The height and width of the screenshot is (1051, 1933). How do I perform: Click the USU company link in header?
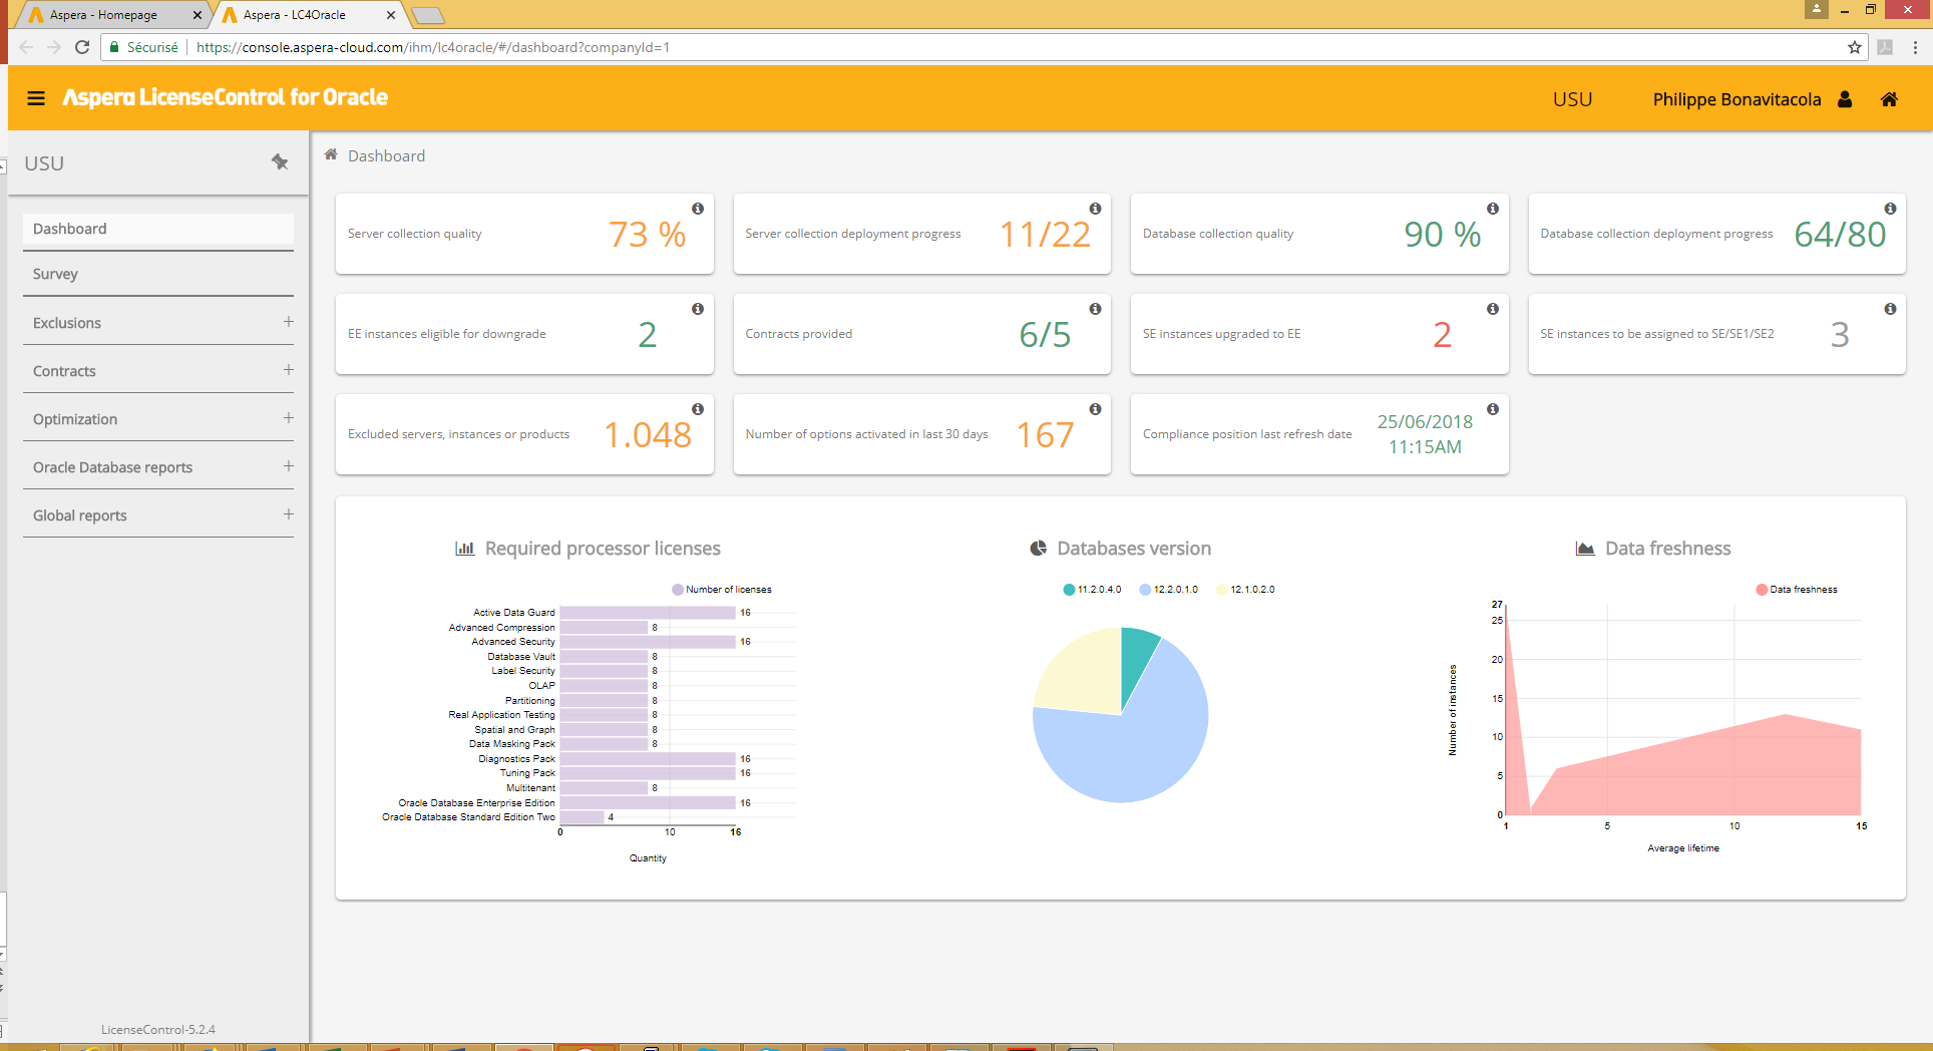1572,99
